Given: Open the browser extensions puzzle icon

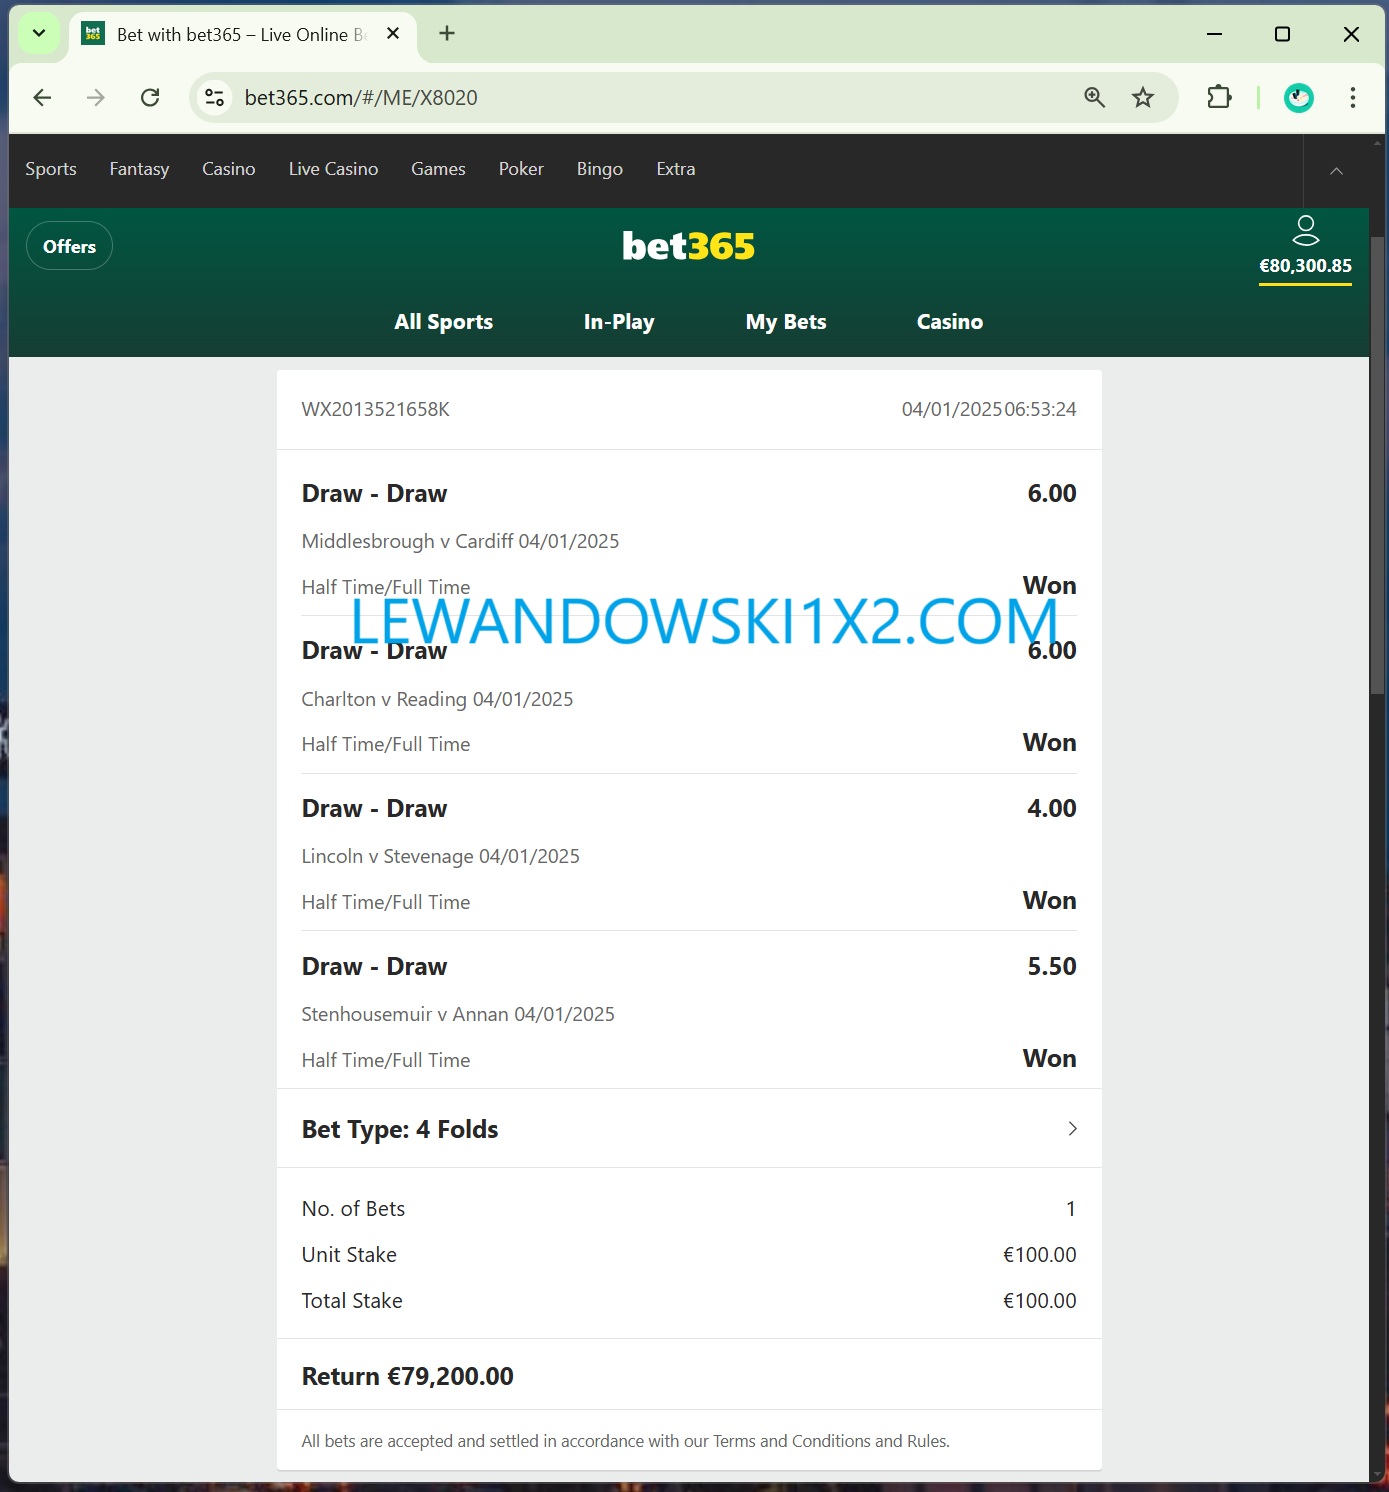Looking at the screenshot, I should (1219, 97).
